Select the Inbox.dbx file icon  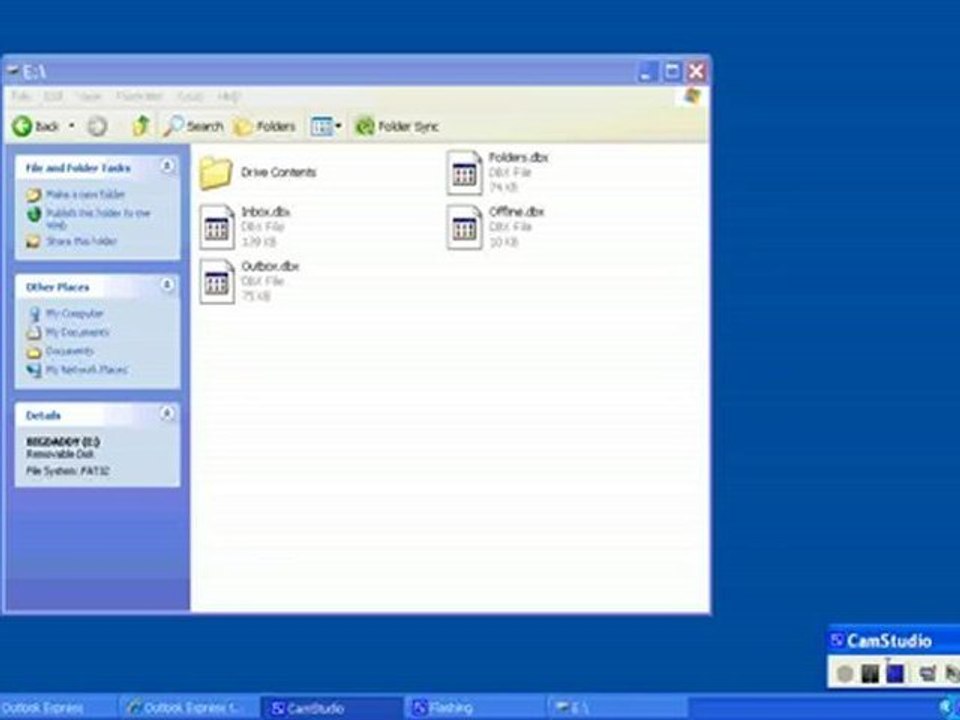217,227
